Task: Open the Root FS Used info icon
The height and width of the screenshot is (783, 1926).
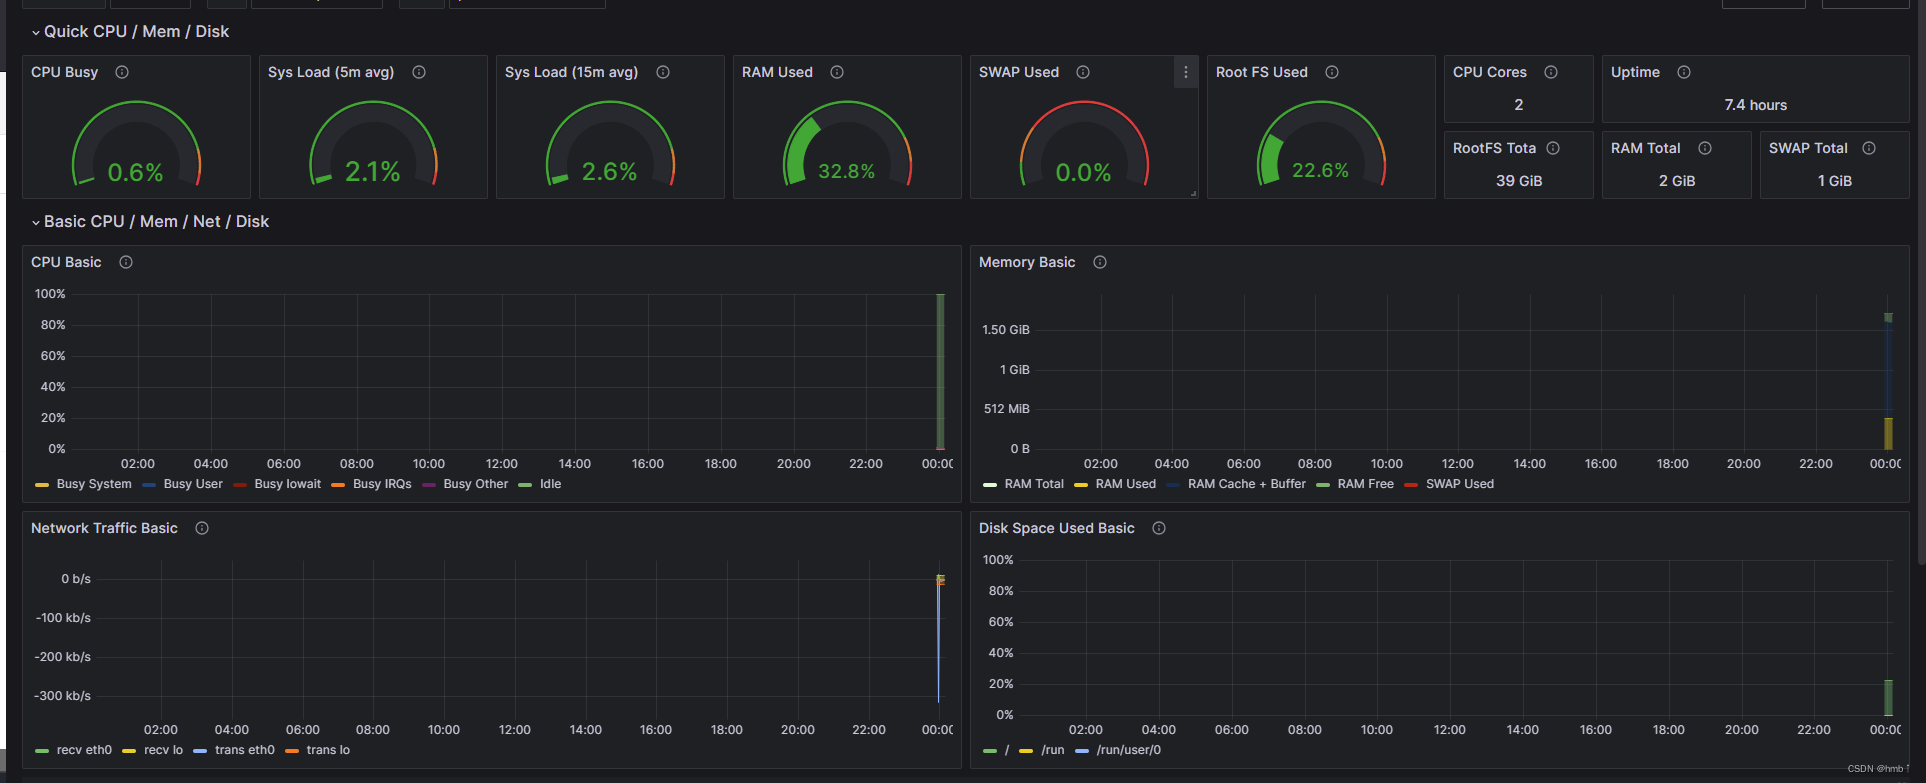Action: [x=1332, y=72]
